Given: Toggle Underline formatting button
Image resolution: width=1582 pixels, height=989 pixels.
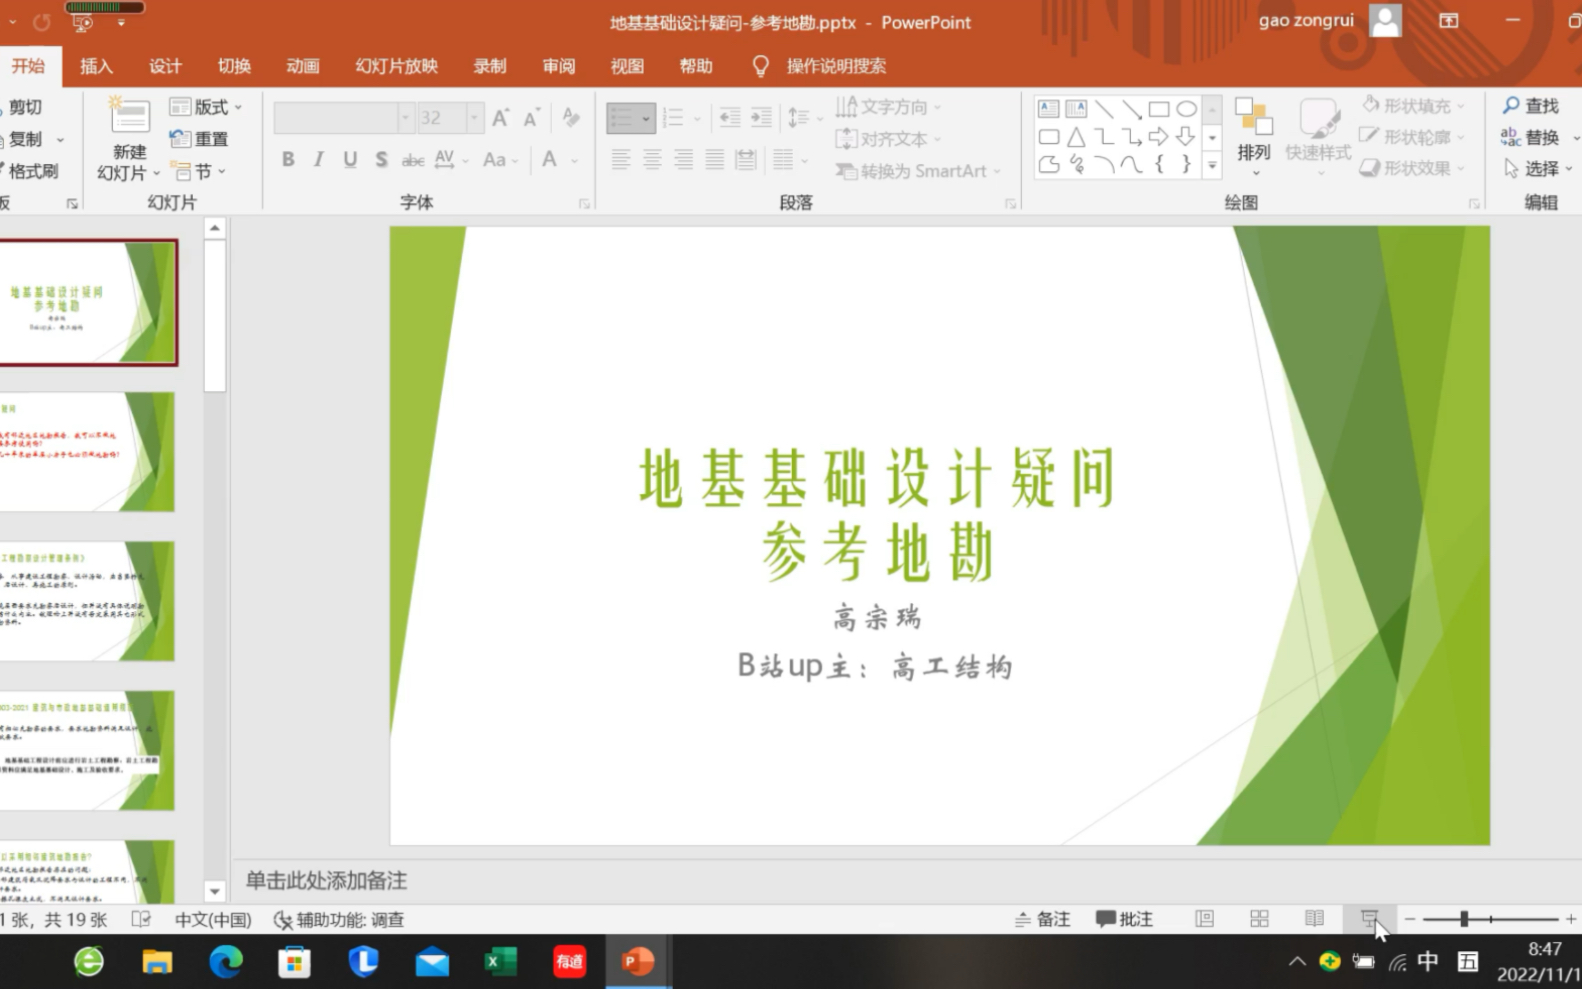Looking at the screenshot, I should point(350,159).
